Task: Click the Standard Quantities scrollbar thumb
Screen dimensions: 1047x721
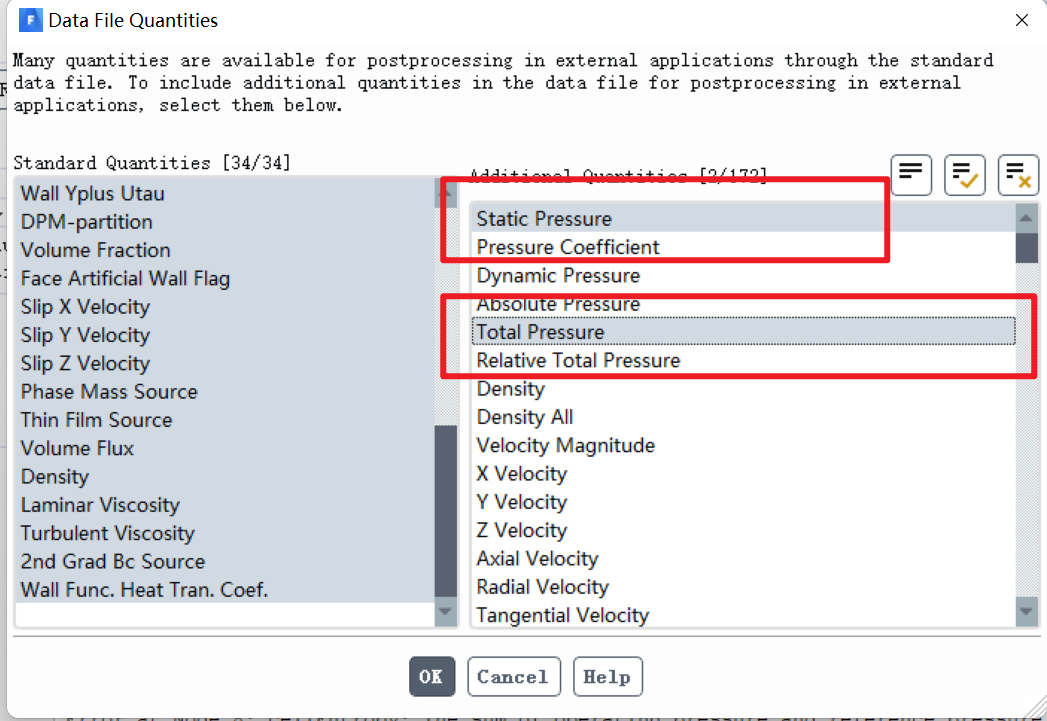Action: (445, 510)
